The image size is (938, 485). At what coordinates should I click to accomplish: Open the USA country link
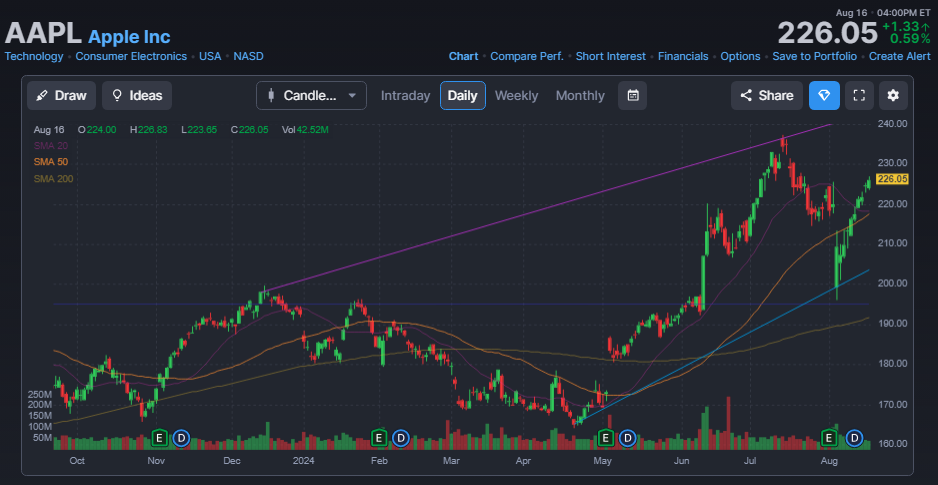coord(210,56)
